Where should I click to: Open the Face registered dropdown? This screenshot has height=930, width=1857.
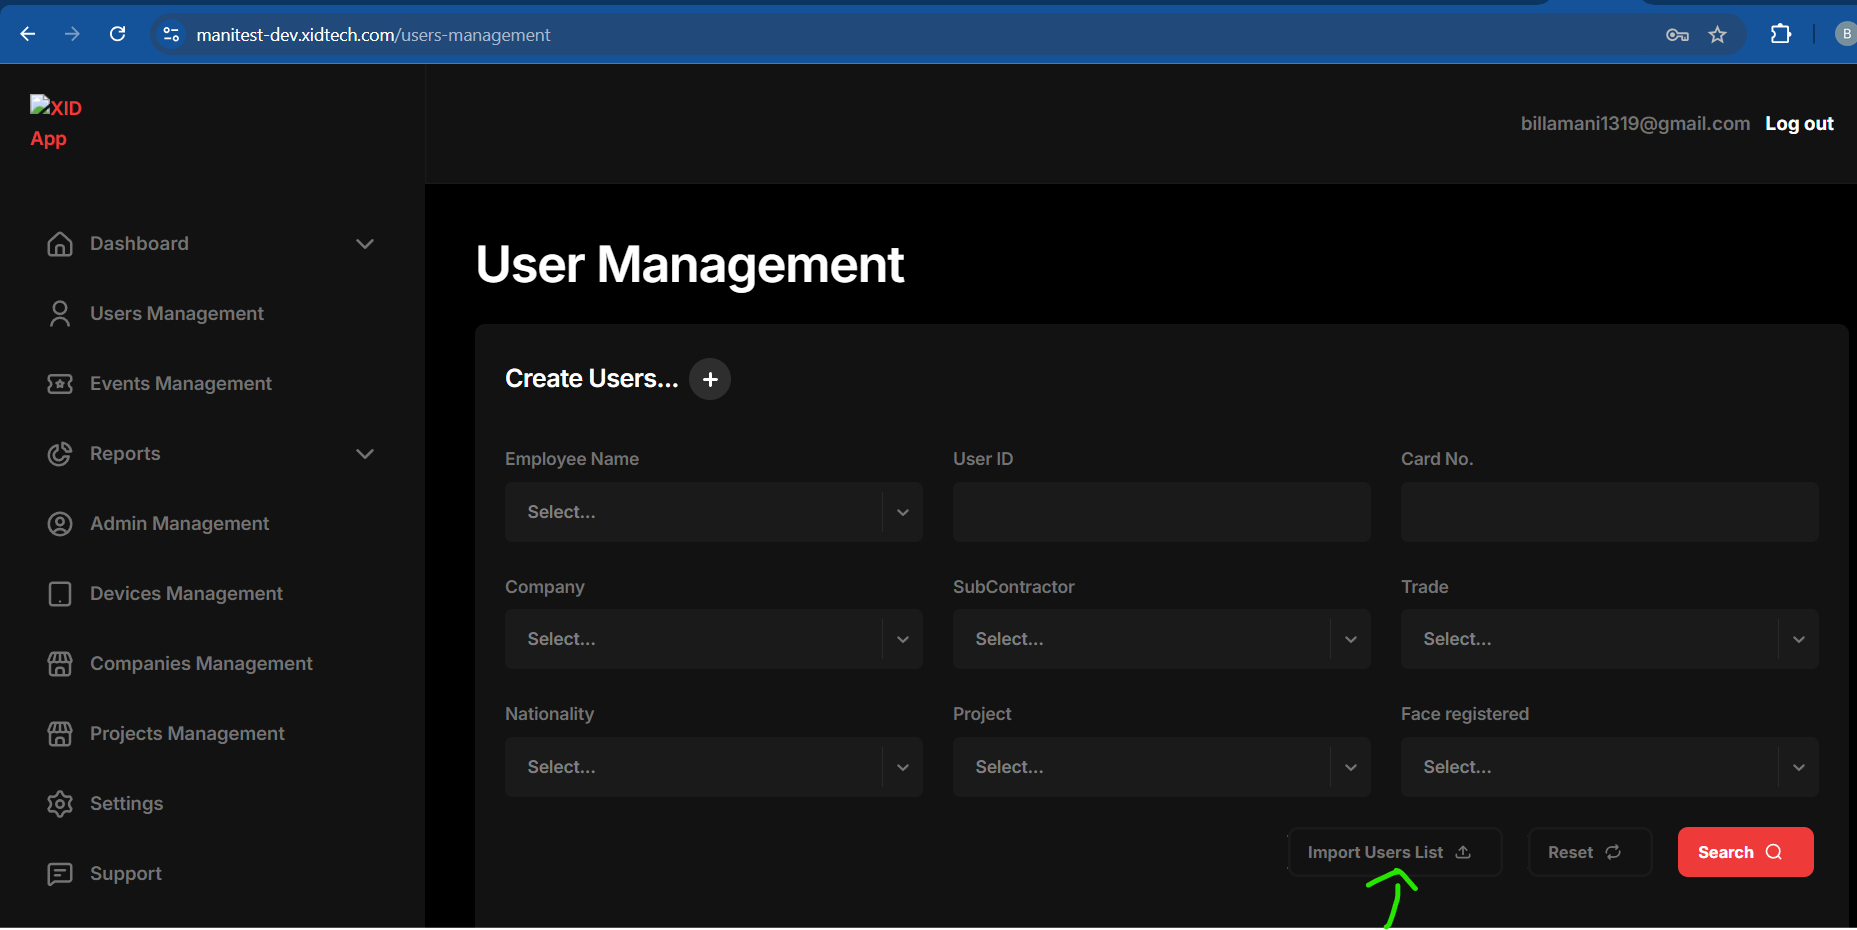pos(1608,767)
